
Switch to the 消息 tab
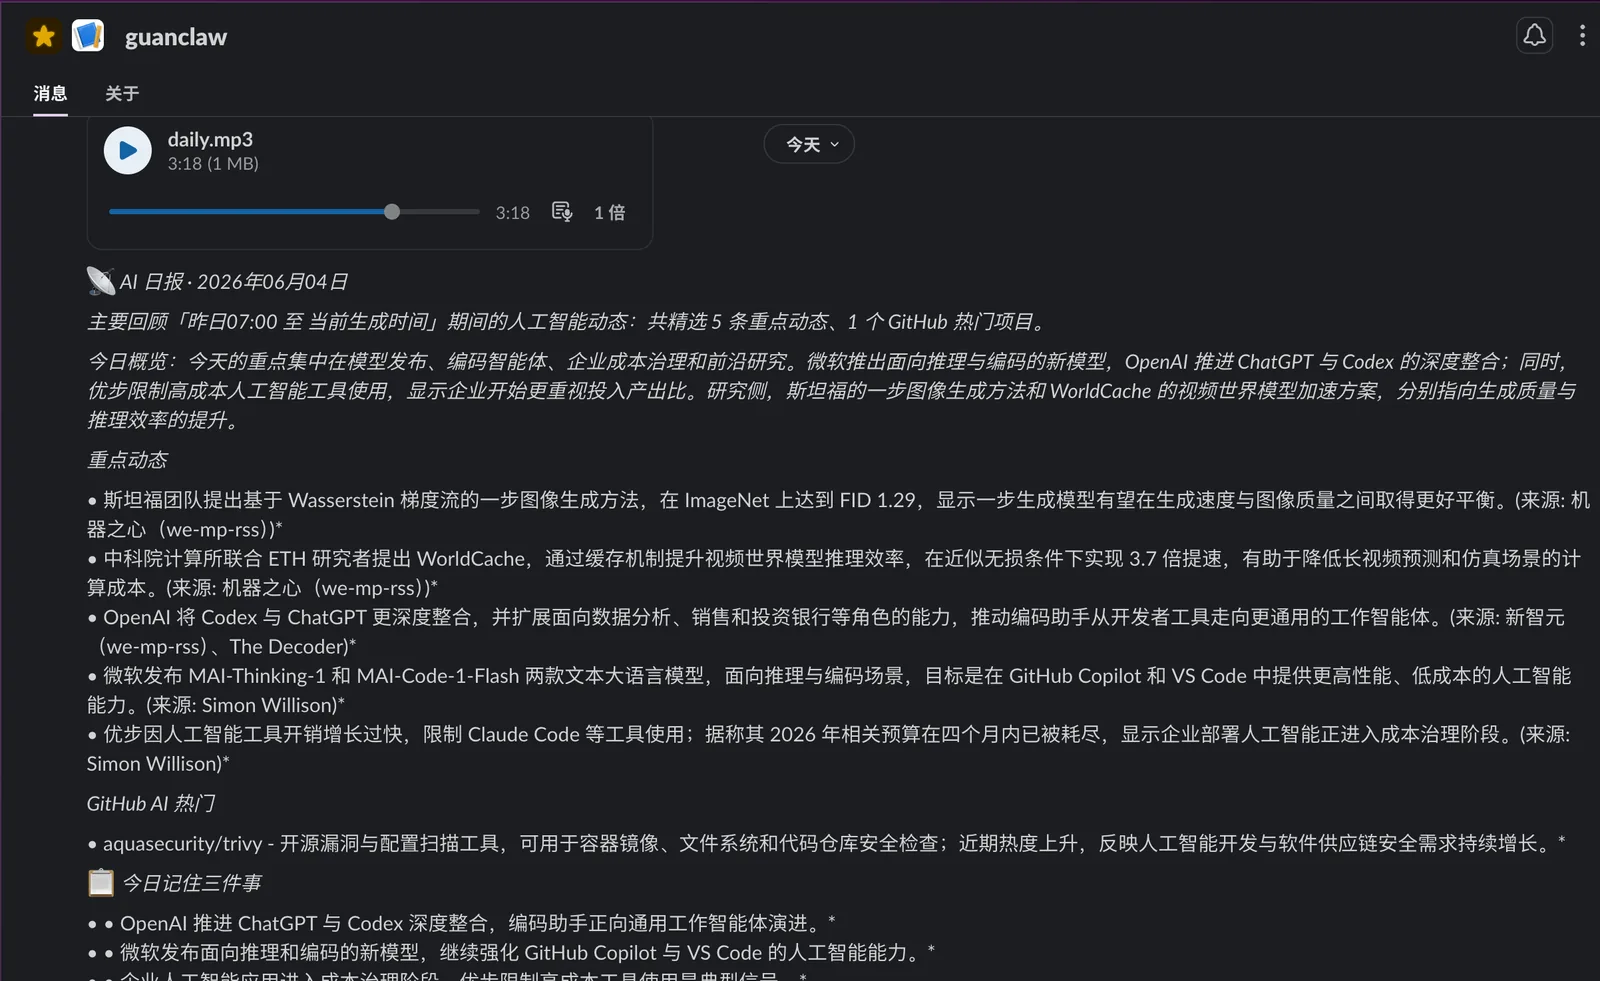click(50, 93)
